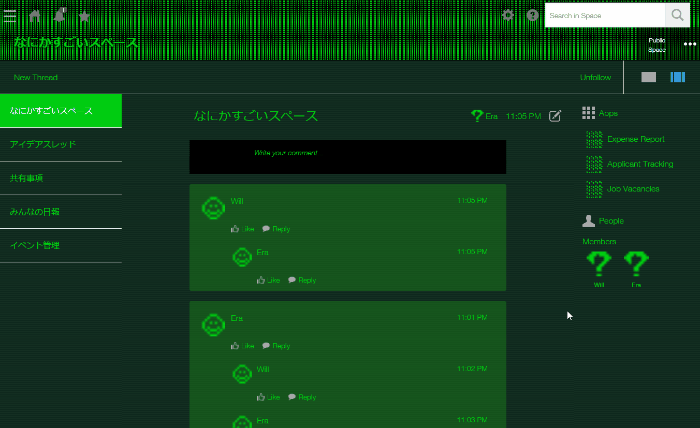Open the space options ellipsis menu

(x=689, y=44)
